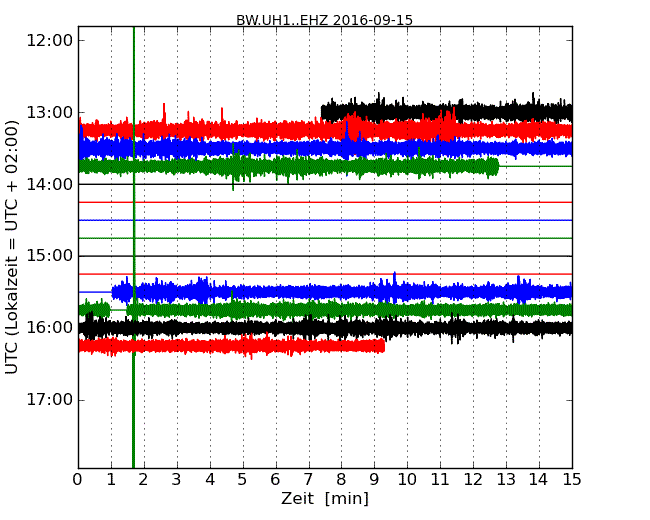Click the x-axis tick label 8
The image size is (650, 520).
click(341, 479)
